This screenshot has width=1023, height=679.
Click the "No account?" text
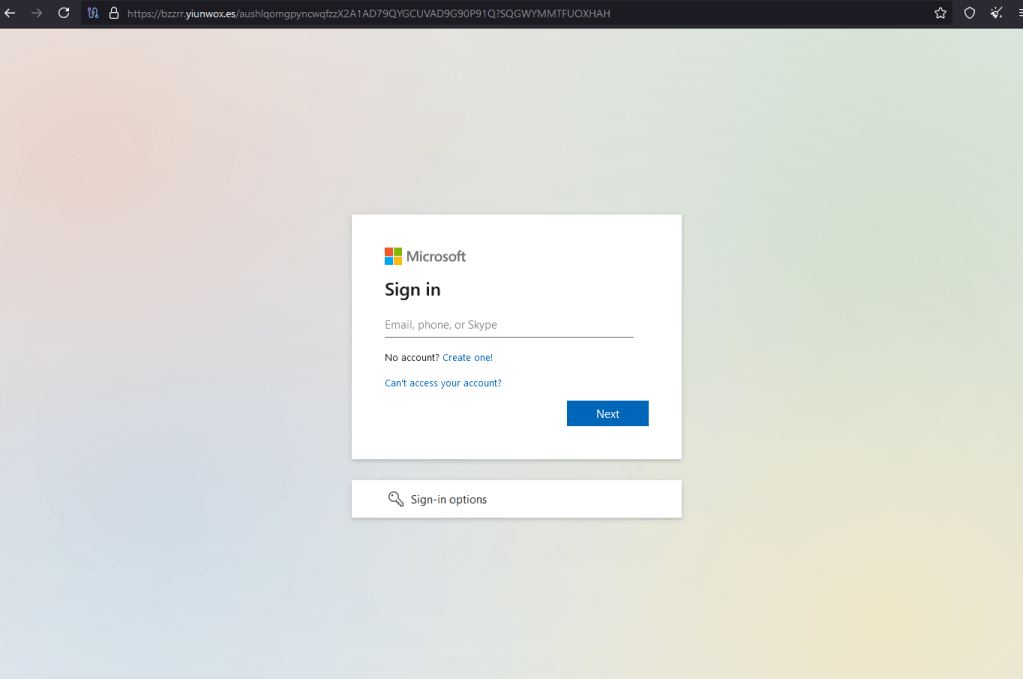tap(411, 357)
